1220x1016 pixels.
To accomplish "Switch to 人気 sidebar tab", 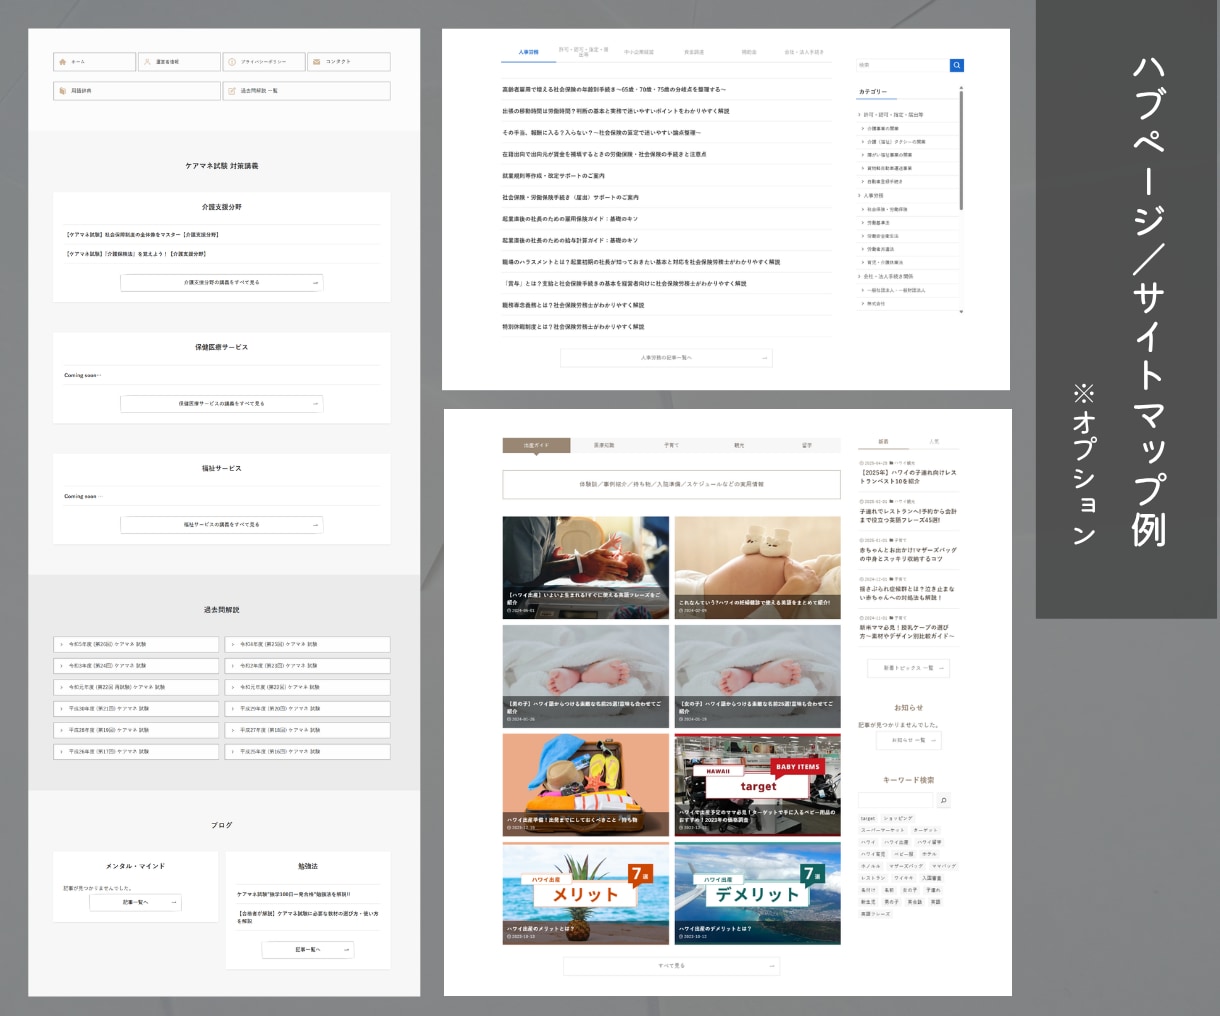I will pos(934,441).
